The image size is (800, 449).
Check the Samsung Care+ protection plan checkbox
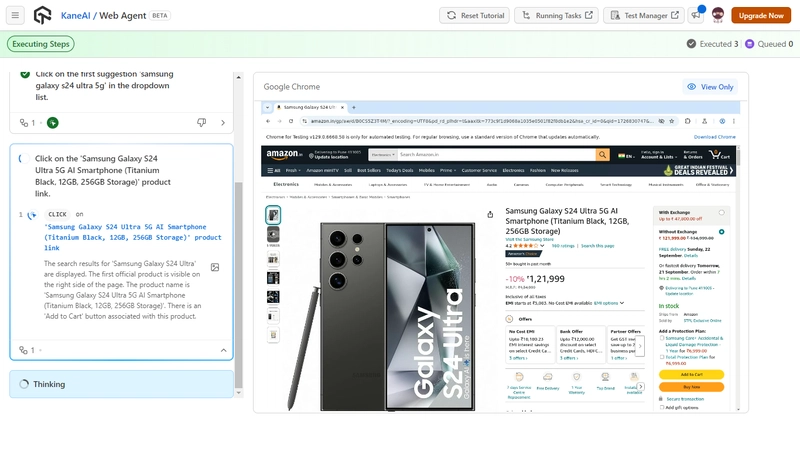click(x=662, y=338)
